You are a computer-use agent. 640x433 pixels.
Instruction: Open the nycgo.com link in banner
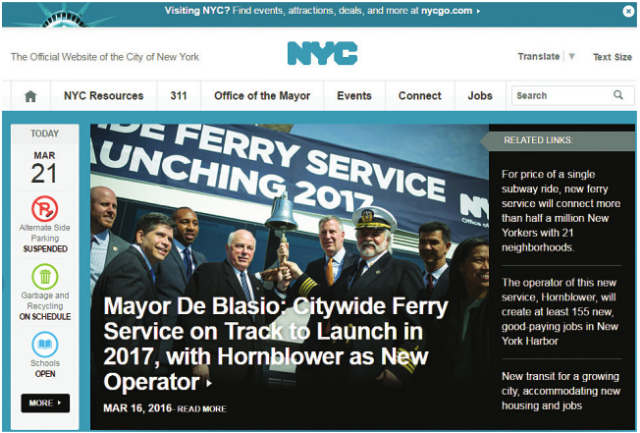pyautogui.click(x=448, y=10)
